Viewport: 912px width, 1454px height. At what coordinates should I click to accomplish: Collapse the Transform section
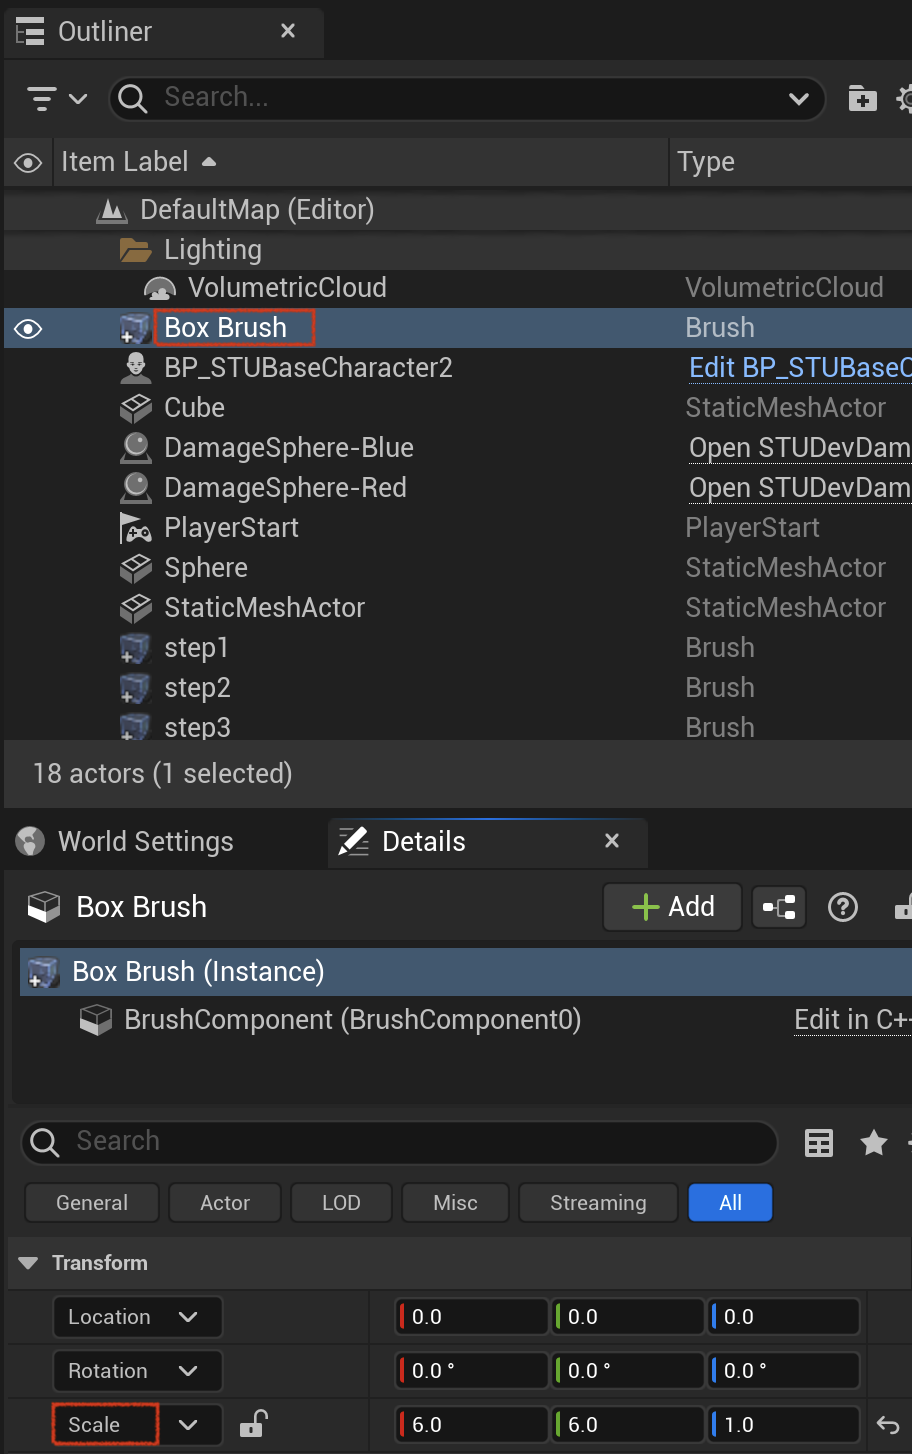[28, 1263]
